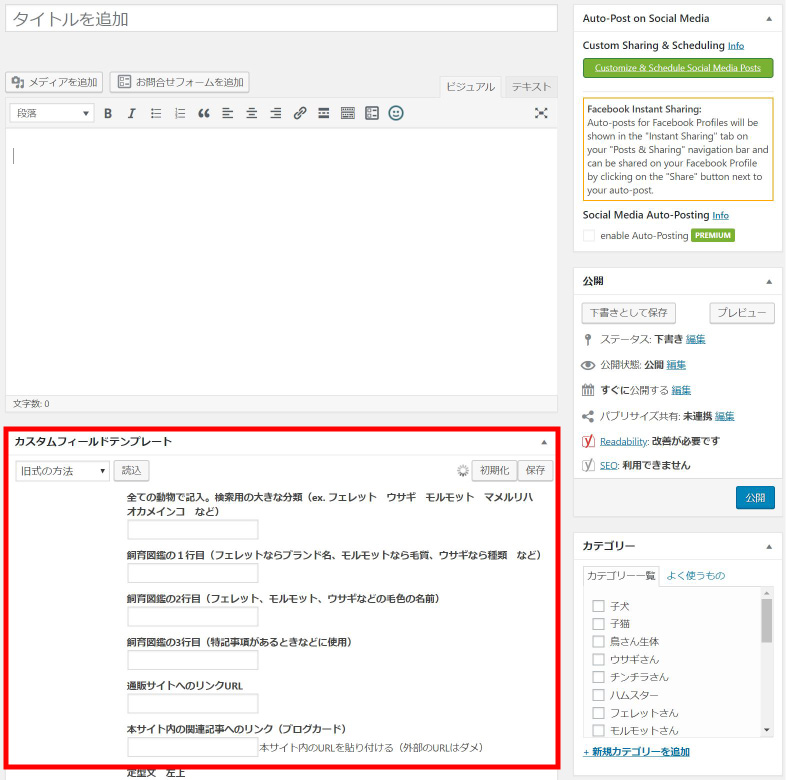Tick the ハムスター category checkbox
The width and height of the screenshot is (786, 780).
pos(598,695)
